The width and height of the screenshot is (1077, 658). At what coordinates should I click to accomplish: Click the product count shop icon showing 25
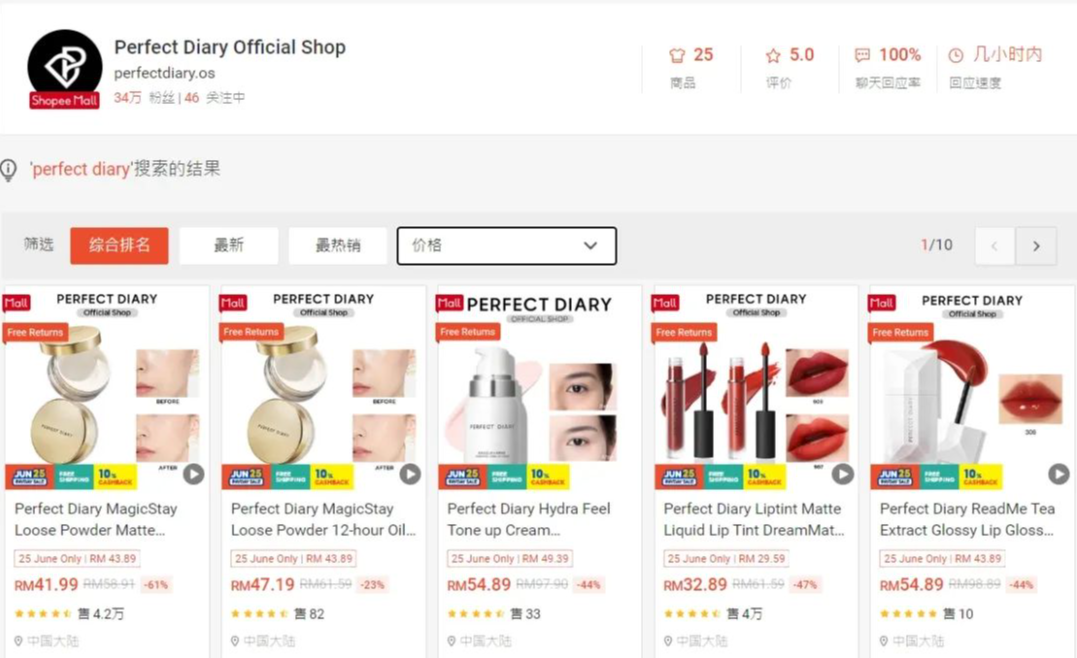click(x=677, y=55)
